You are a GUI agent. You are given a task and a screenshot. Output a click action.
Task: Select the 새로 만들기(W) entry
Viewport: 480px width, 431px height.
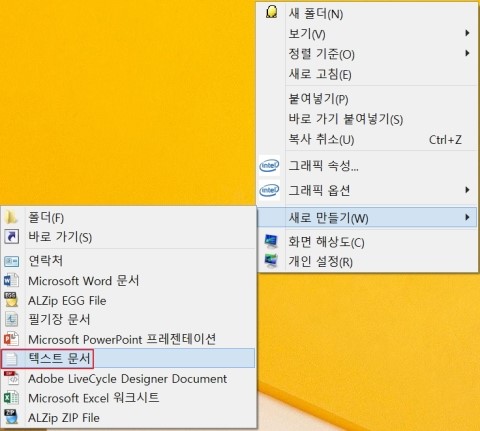coord(367,218)
